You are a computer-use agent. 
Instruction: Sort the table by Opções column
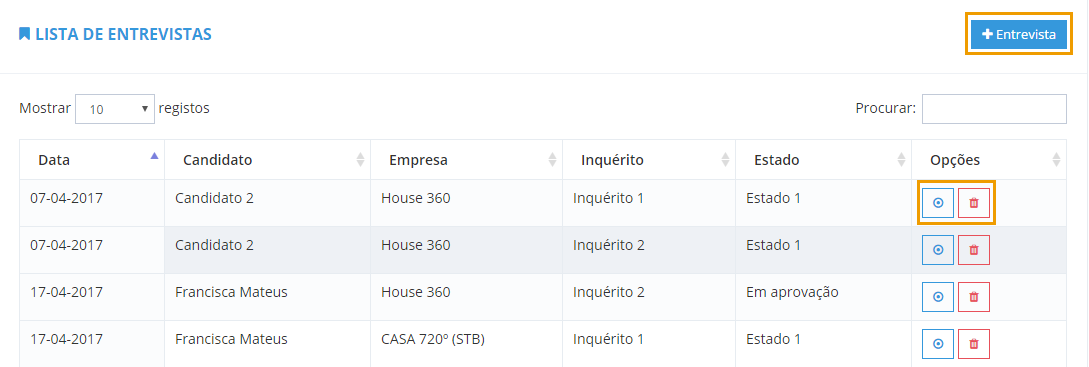point(989,160)
